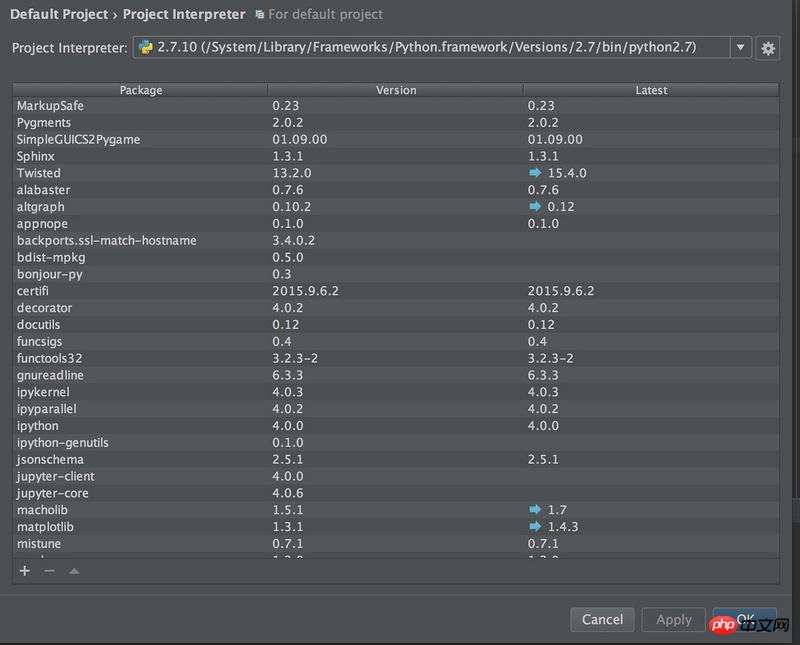
Task: Select the bonjour-py package row
Action: pos(396,274)
